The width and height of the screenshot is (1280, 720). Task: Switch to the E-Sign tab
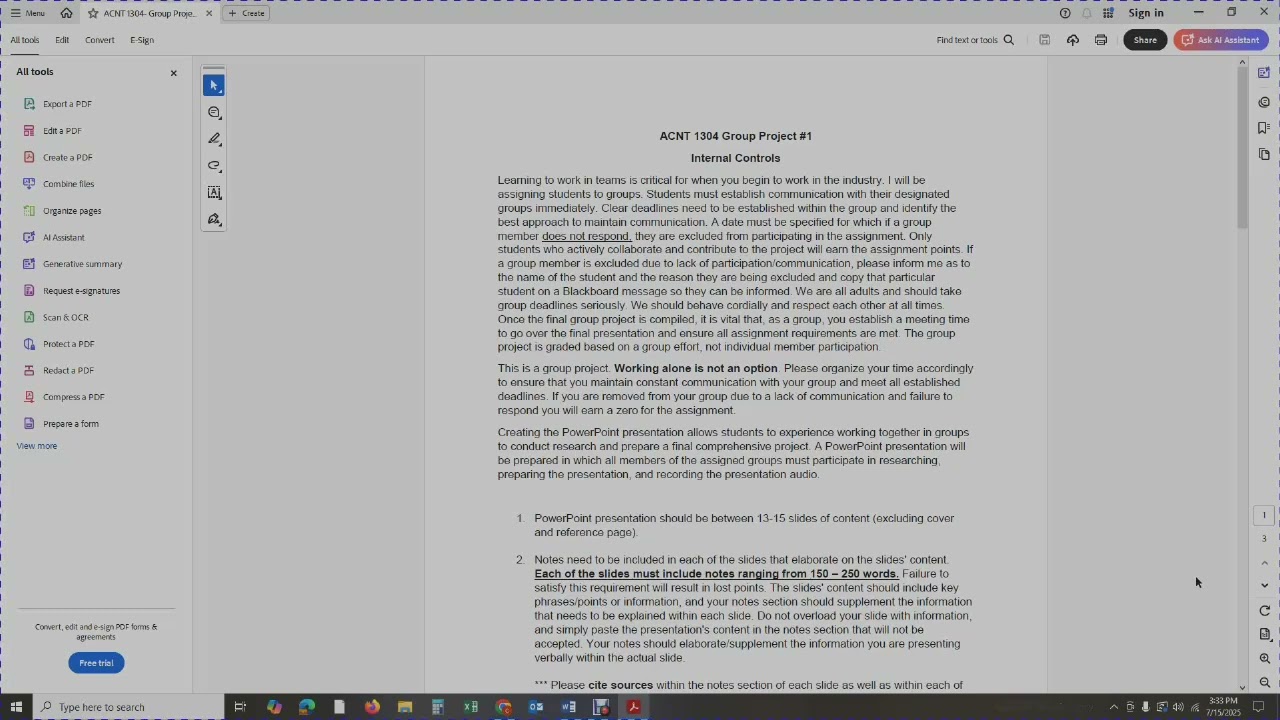[x=142, y=40]
